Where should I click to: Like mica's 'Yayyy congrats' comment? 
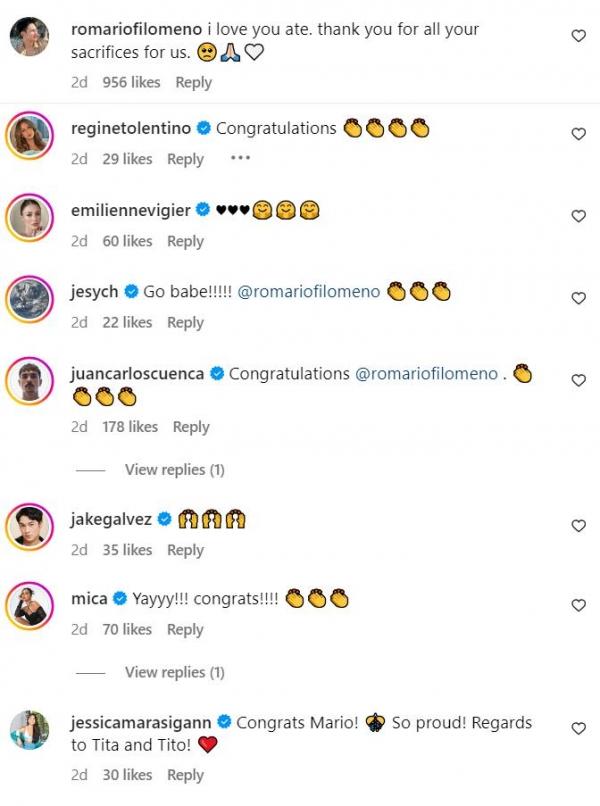click(577, 606)
